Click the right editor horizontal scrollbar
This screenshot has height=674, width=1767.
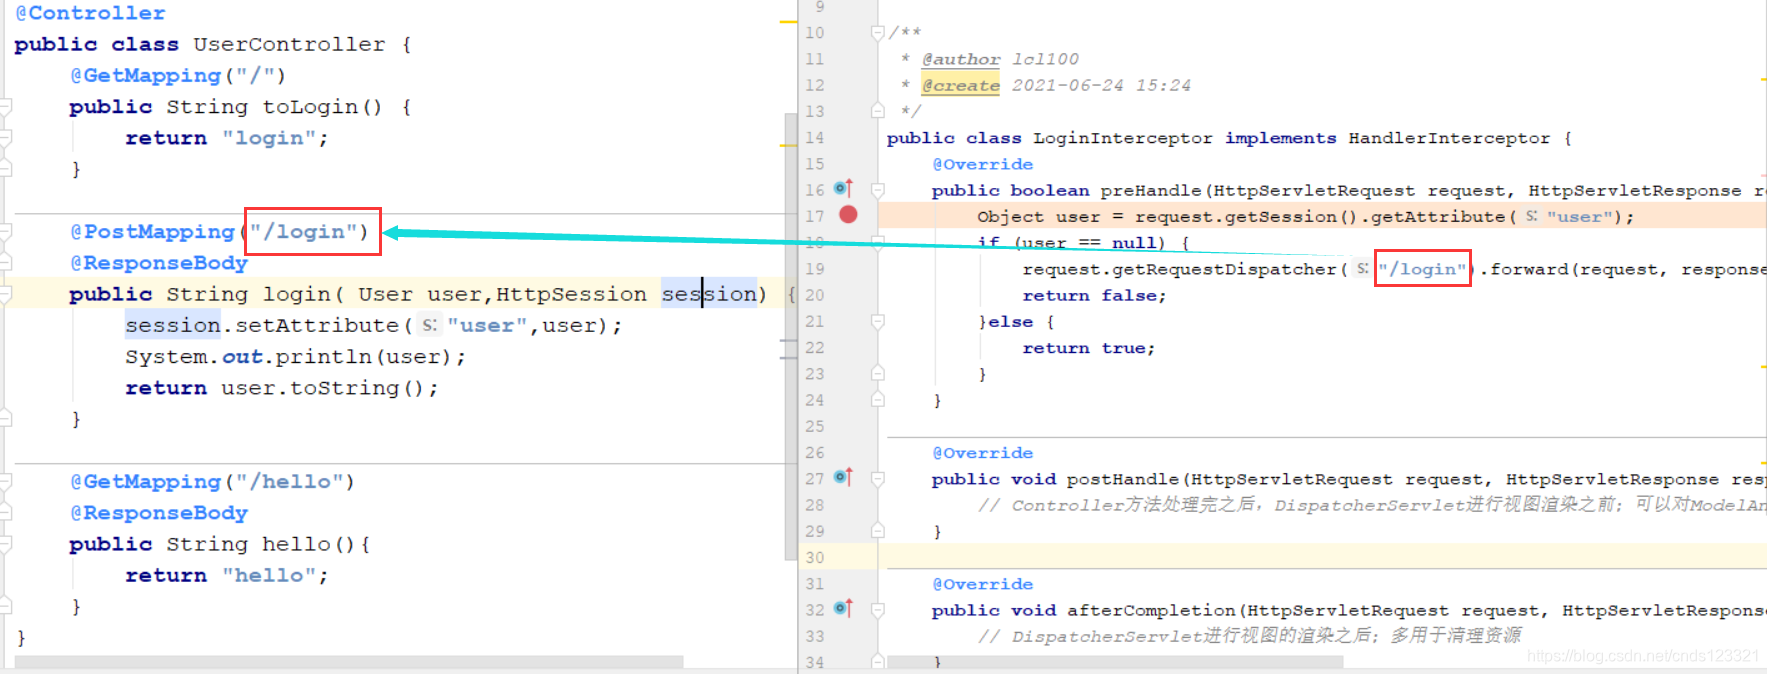(x=1115, y=662)
